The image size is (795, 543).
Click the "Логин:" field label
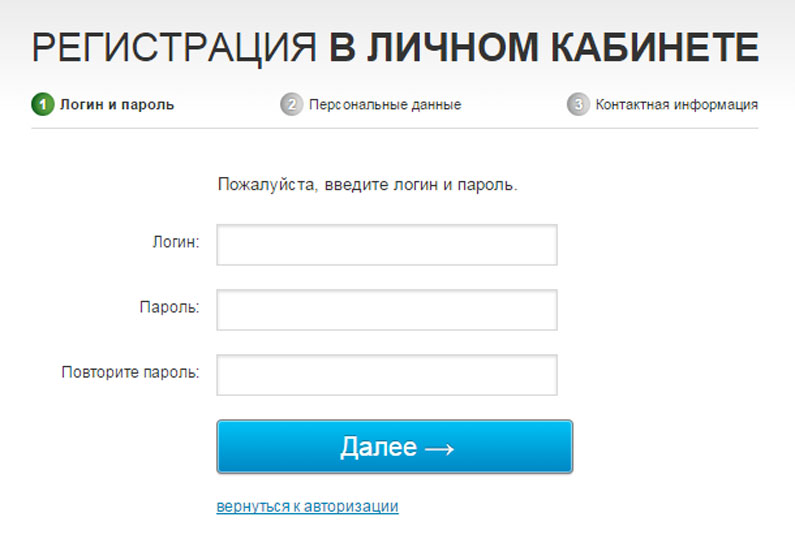(176, 242)
